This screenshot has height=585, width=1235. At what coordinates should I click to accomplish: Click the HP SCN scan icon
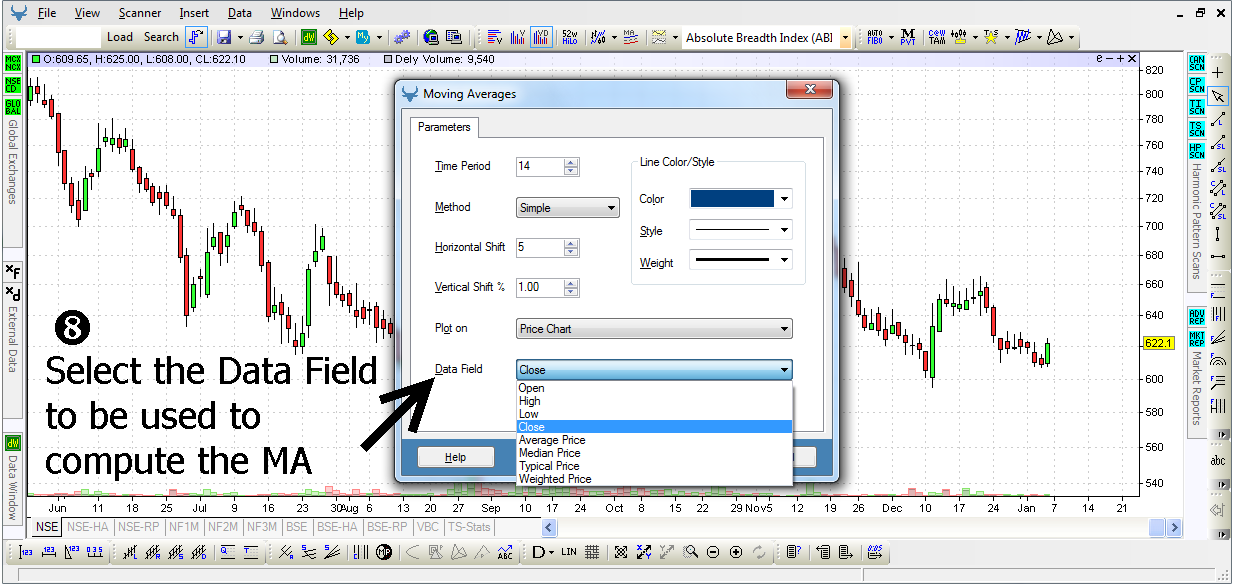(1197, 151)
